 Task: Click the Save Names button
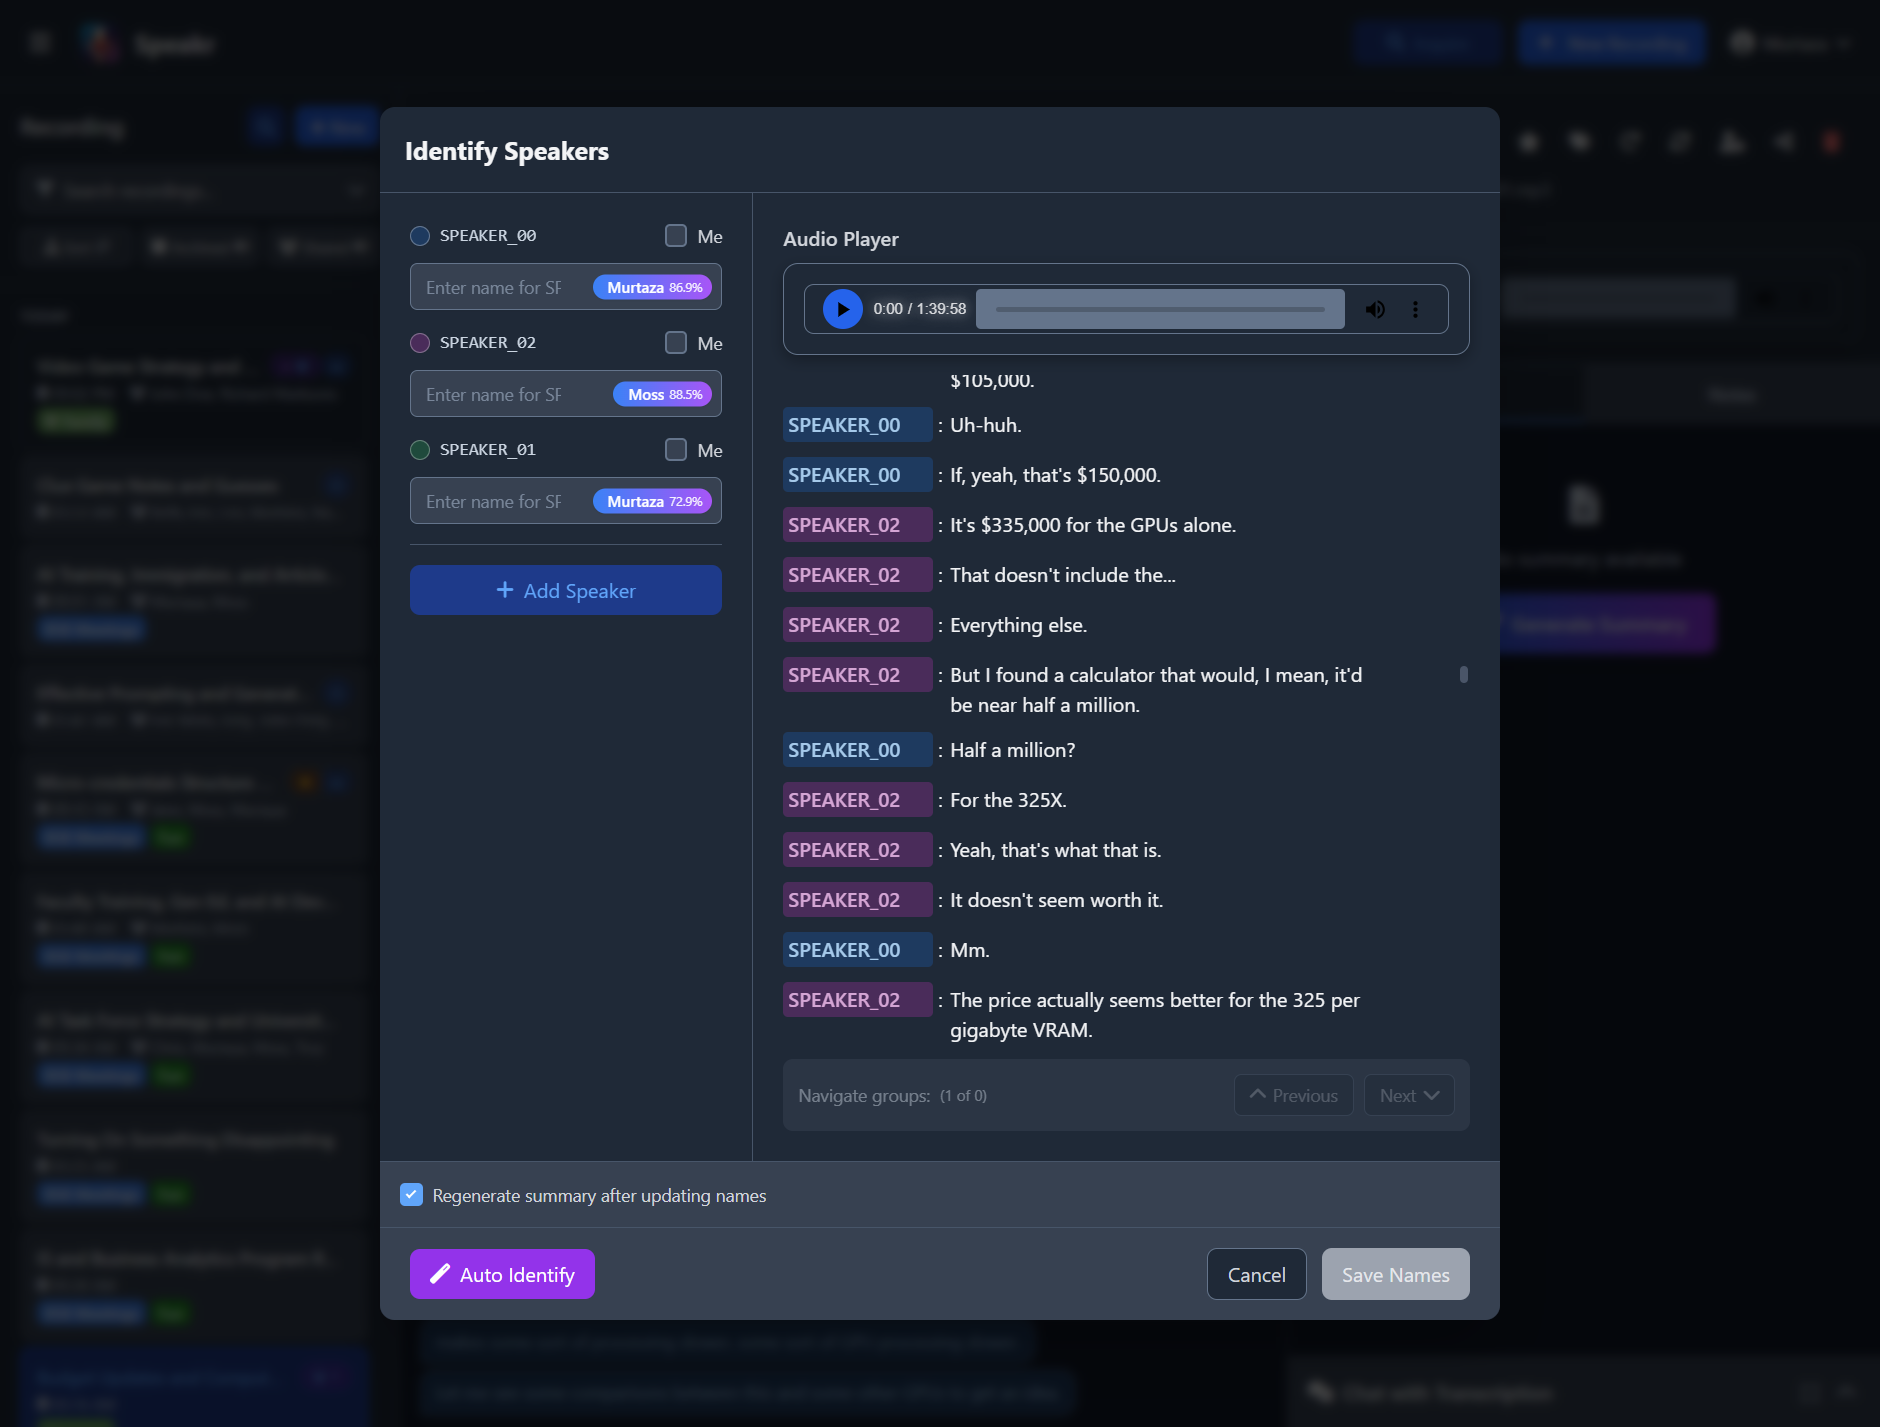pyautogui.click(x=1395, y=1273)
